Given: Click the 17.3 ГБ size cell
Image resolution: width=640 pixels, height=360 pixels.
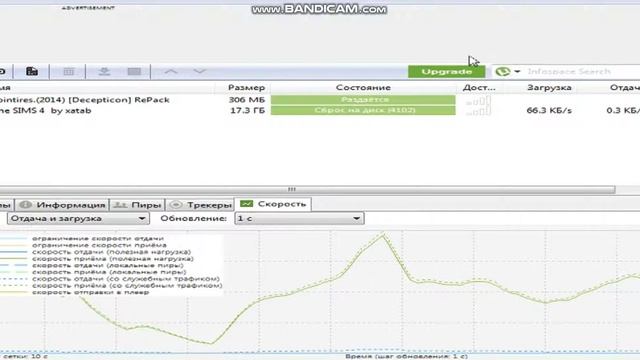Looking at the screenshot, I should point(247,110).
